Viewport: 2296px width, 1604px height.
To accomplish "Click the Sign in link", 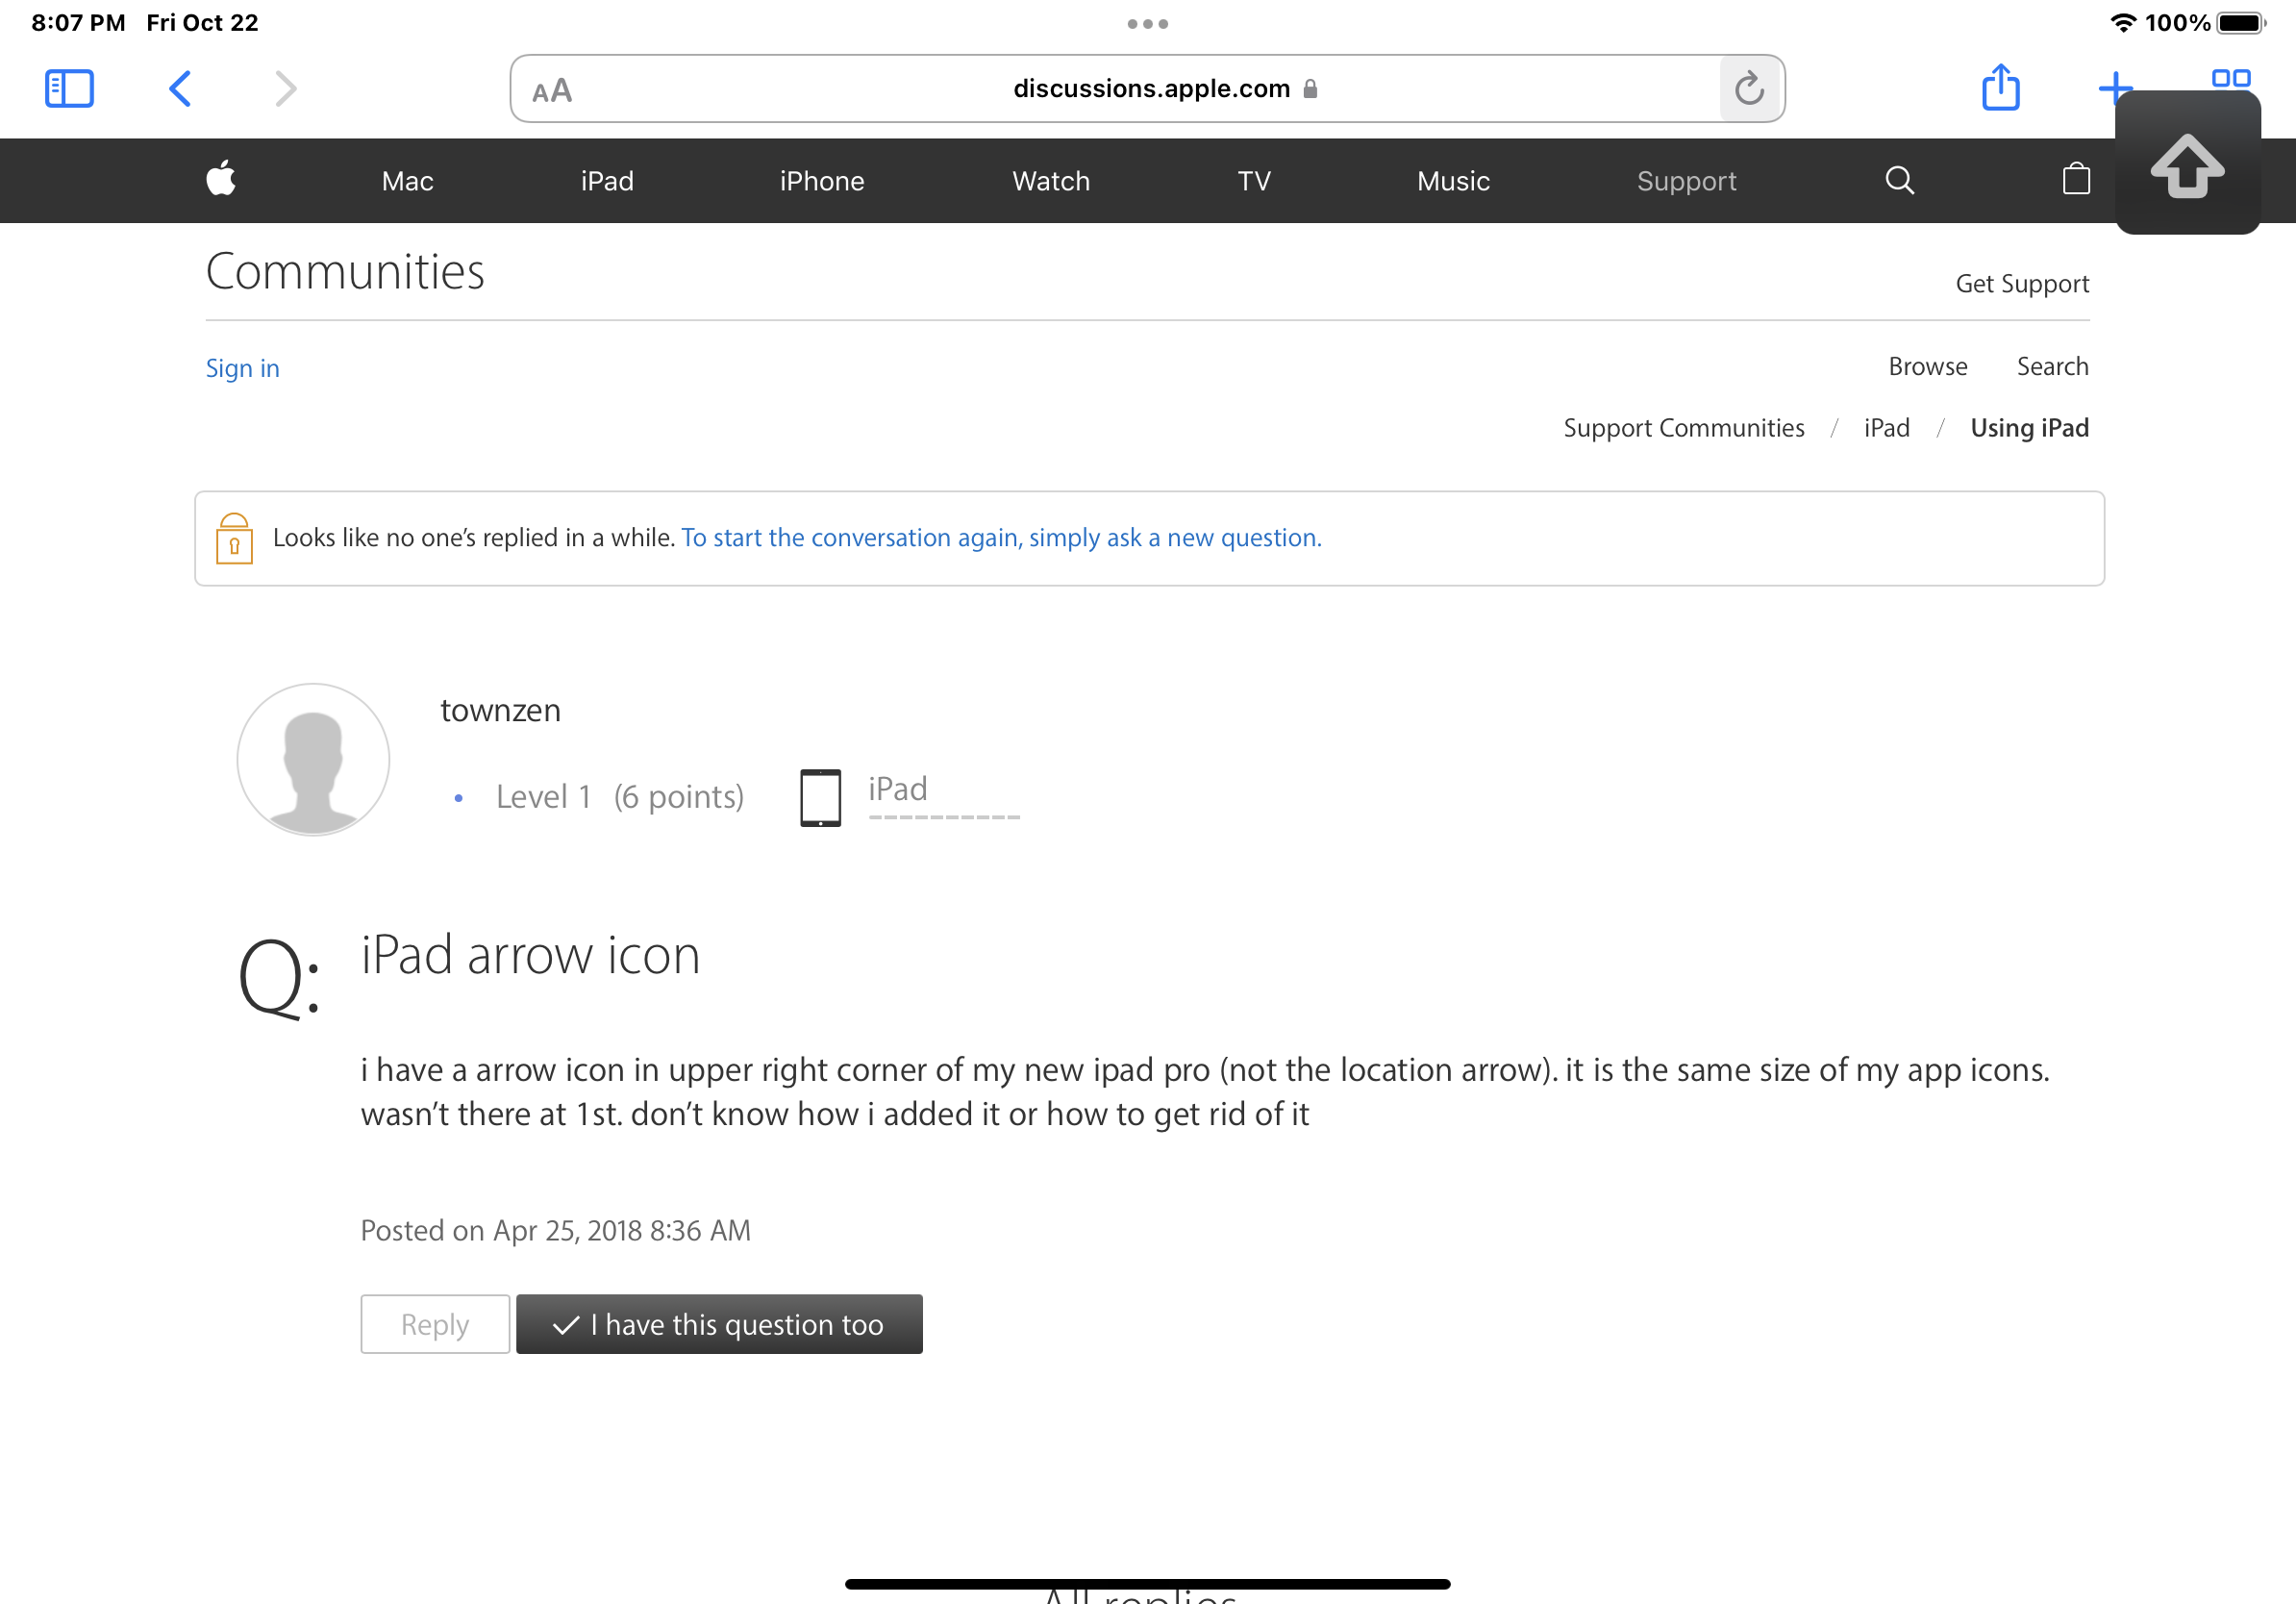I will pyautogui.click(x=242, y=368).
